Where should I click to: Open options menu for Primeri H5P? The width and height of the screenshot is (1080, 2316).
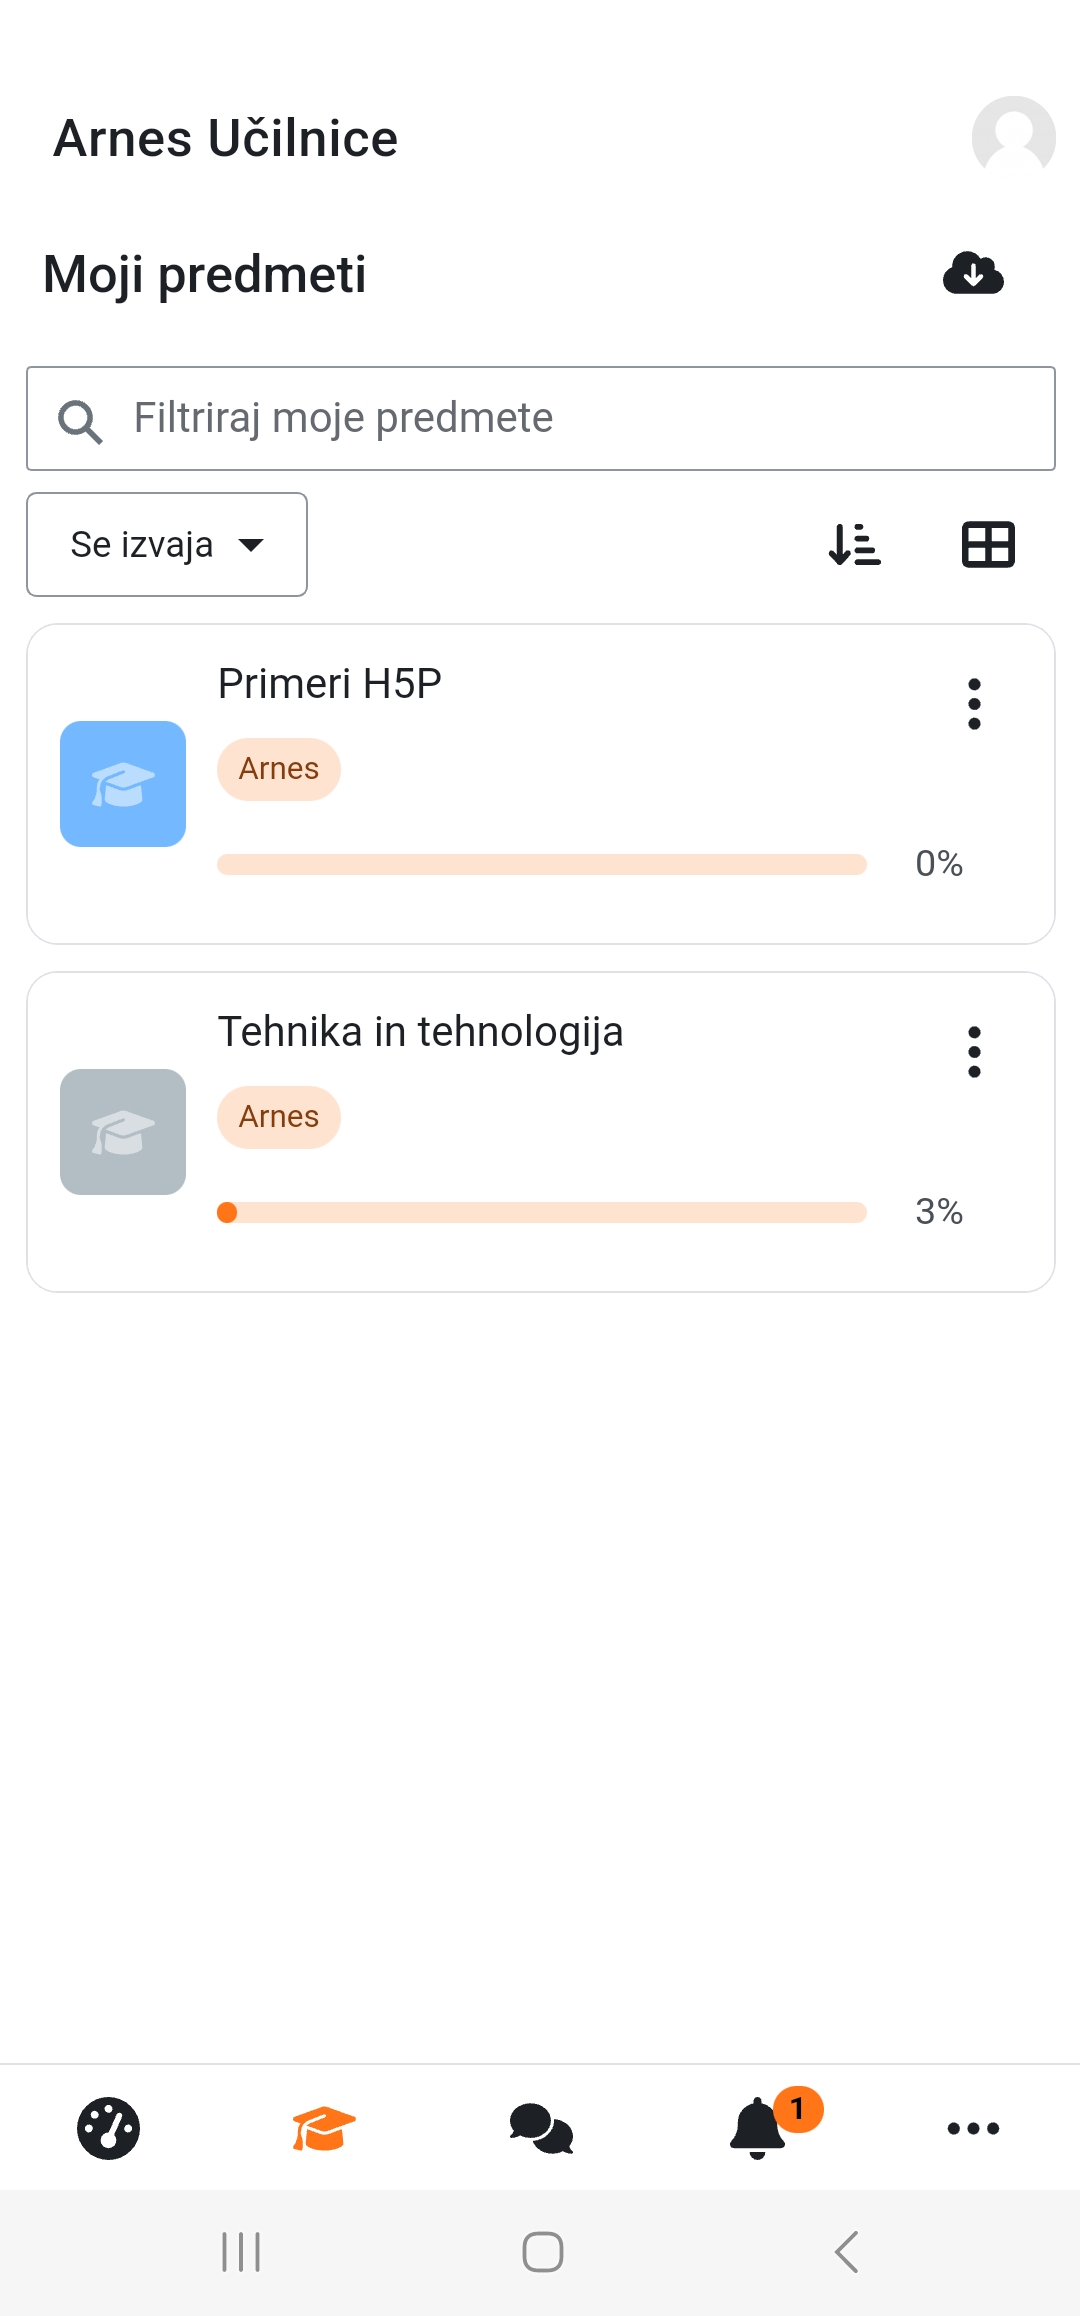pos(974,704)
